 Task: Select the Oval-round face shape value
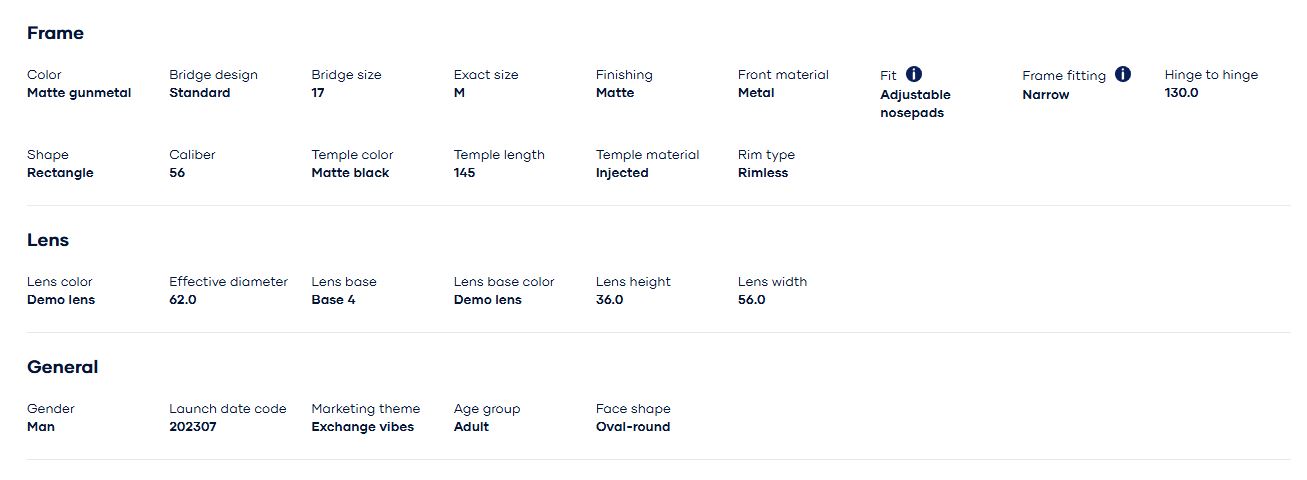pyautogui.click(x=632, y=427)
